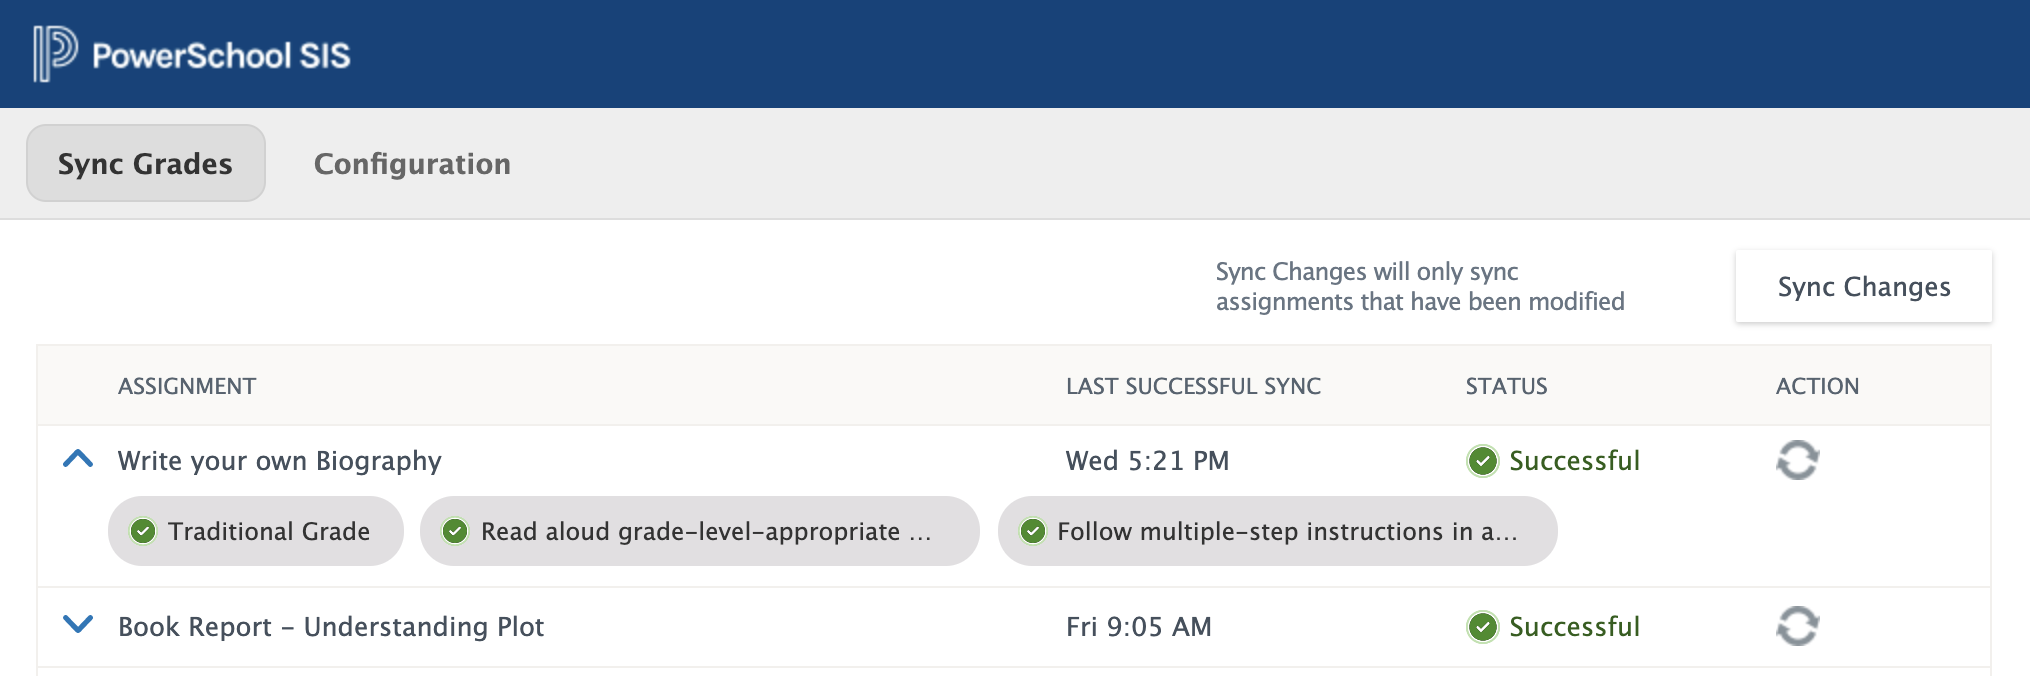The width and height of the screenshot is (2030, 676).
Task: Collapse the Write your own Biography row
Action: tap(78, 460)
